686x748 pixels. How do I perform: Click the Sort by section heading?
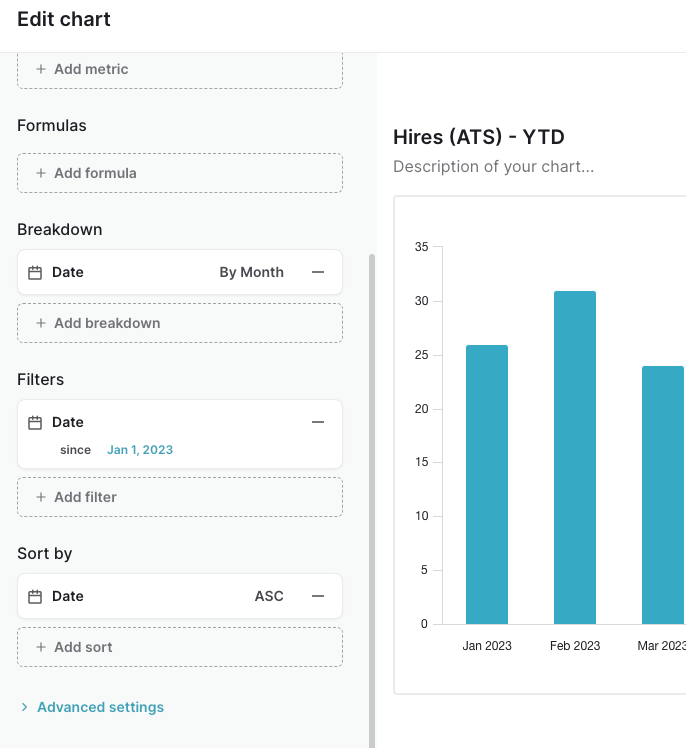coord(44,554)
